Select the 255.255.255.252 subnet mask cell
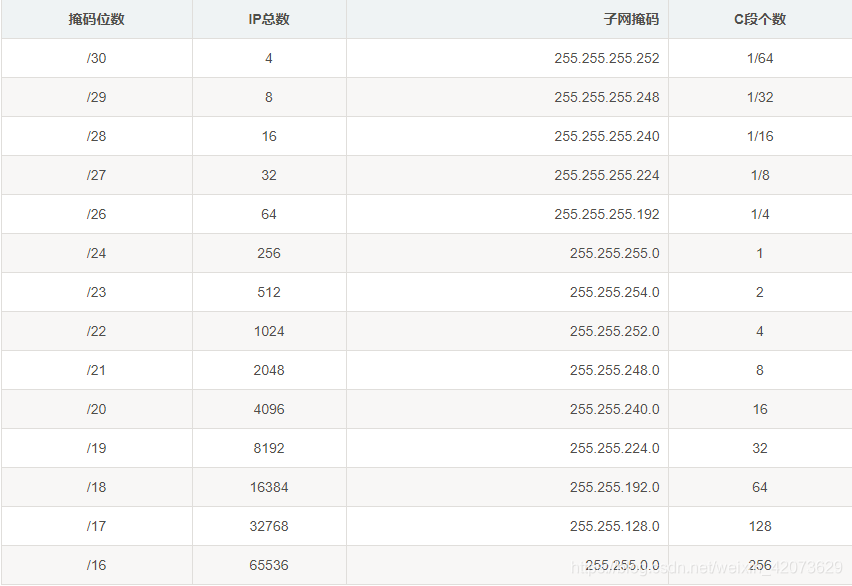Viewport: 852px width, 586px height. pyautogui.click(x=606, y=58)
